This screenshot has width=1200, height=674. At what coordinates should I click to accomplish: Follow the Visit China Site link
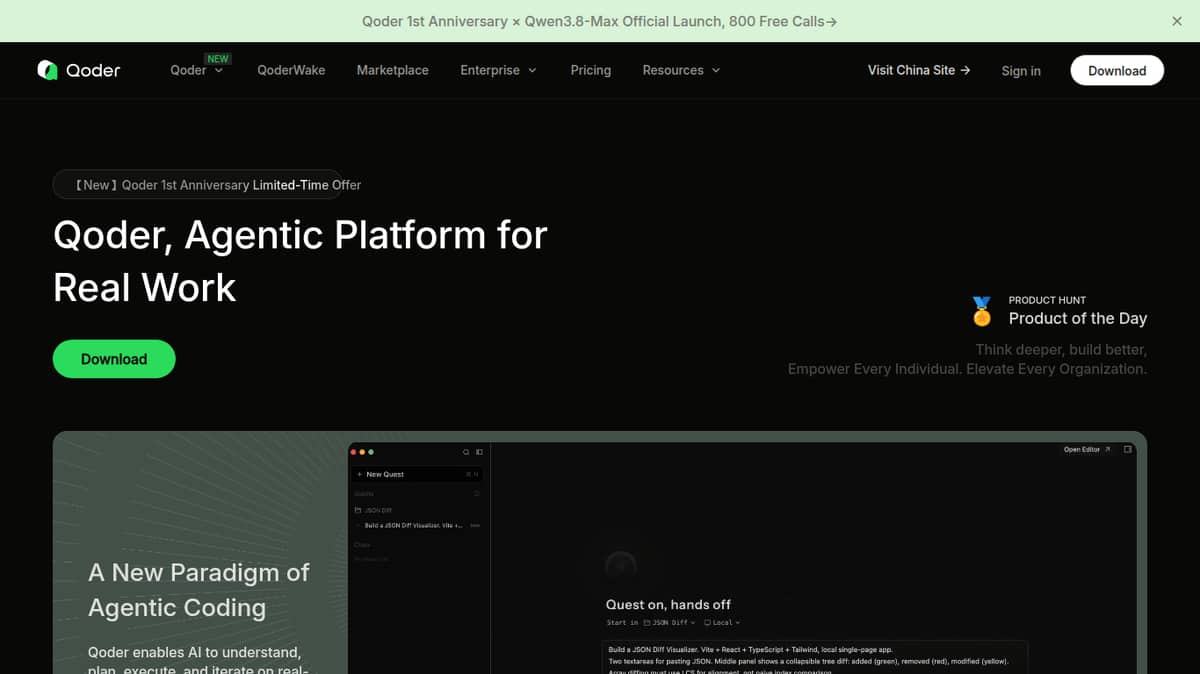pos(919,70)
